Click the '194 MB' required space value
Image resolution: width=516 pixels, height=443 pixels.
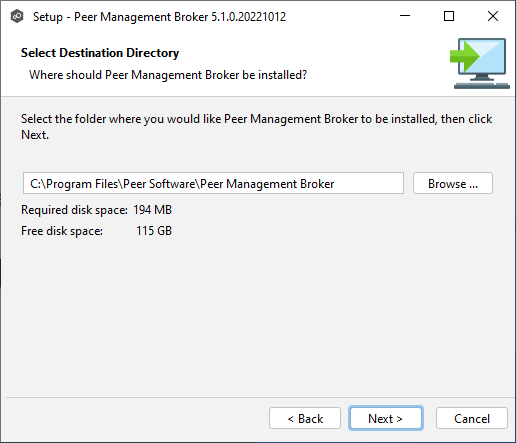point(153,210)
